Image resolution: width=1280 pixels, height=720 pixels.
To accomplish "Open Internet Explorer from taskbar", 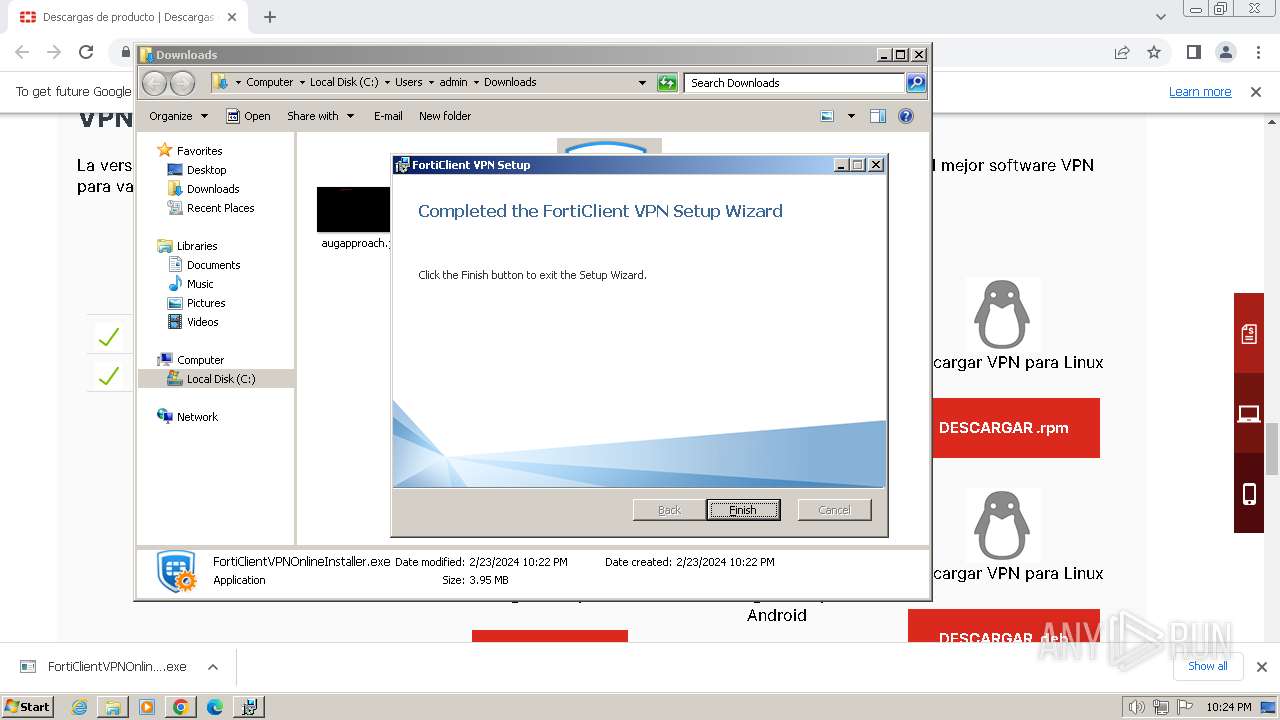I will coord(79,707).
